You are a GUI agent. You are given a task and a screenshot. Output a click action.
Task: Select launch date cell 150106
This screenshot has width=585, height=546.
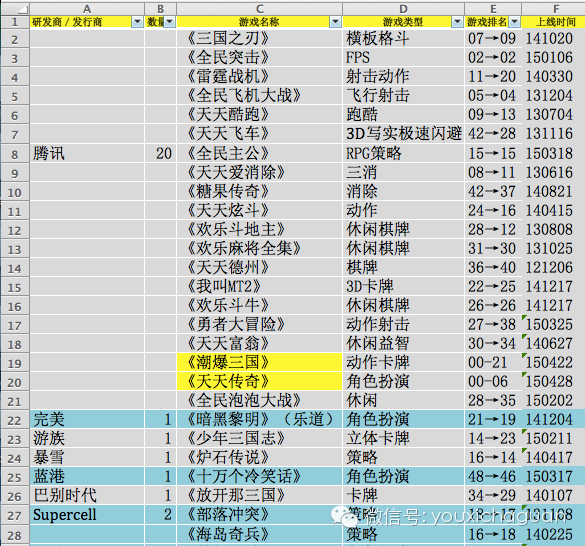(x=554, y=58)
